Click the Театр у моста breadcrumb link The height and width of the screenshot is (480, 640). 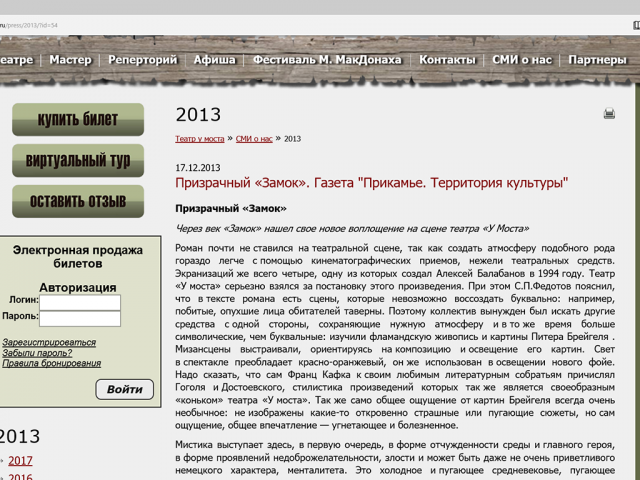(200, 139)
